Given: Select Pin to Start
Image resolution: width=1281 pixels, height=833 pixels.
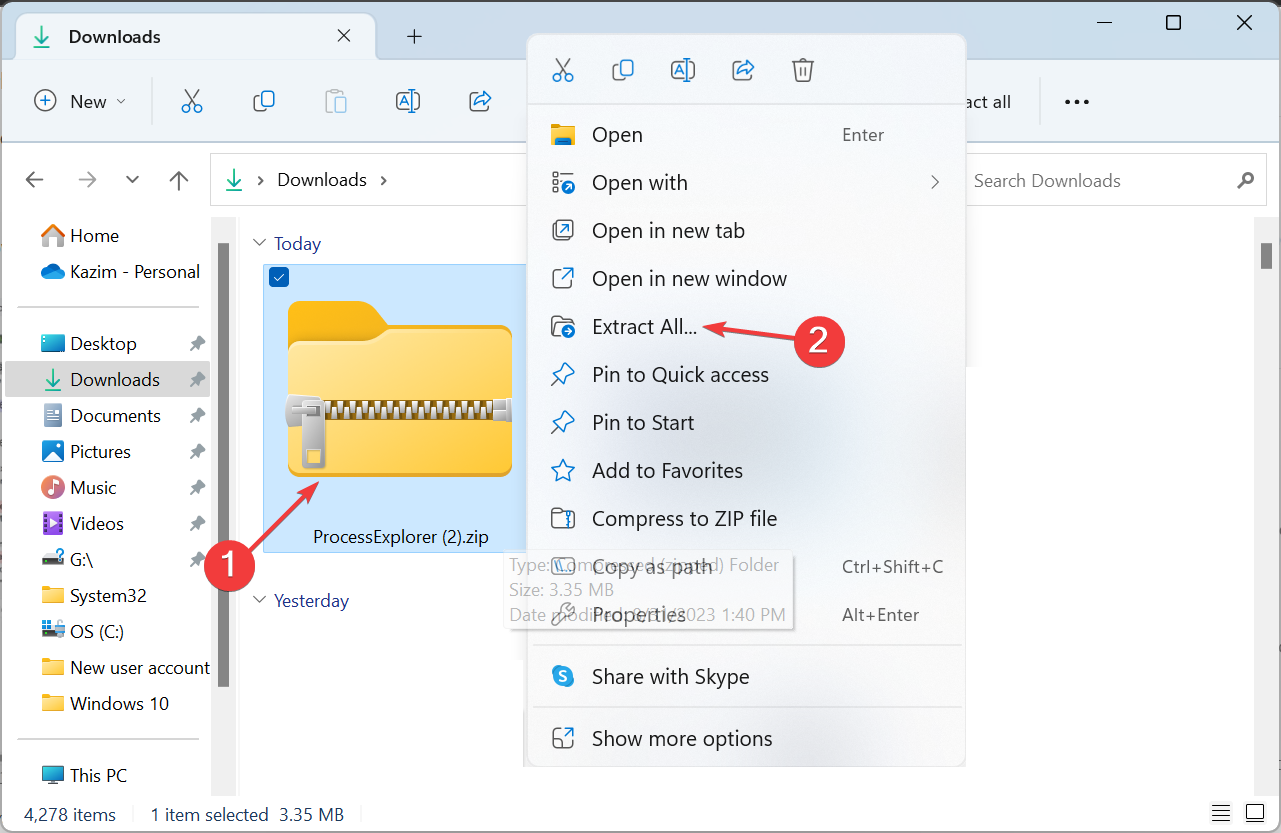Looking at the screenshot, I should [x=746, y=423].
